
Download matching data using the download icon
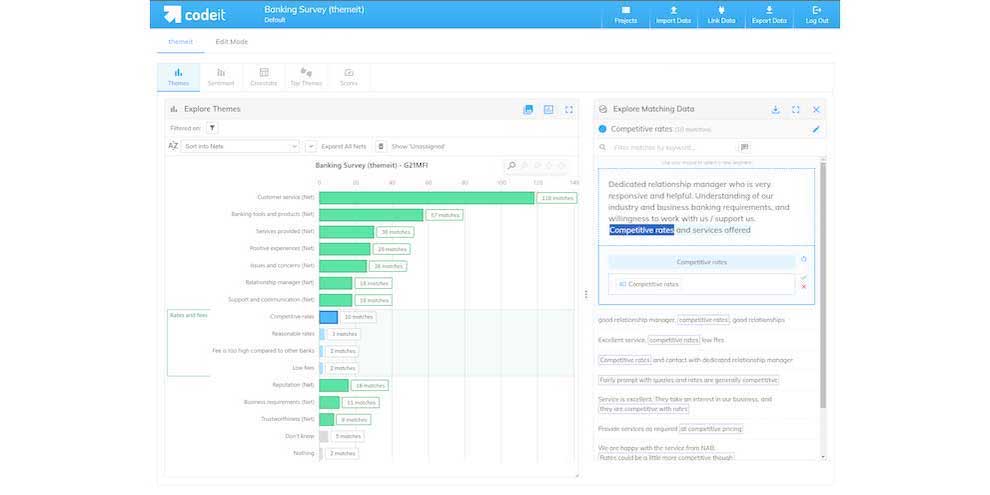(775, 109)
